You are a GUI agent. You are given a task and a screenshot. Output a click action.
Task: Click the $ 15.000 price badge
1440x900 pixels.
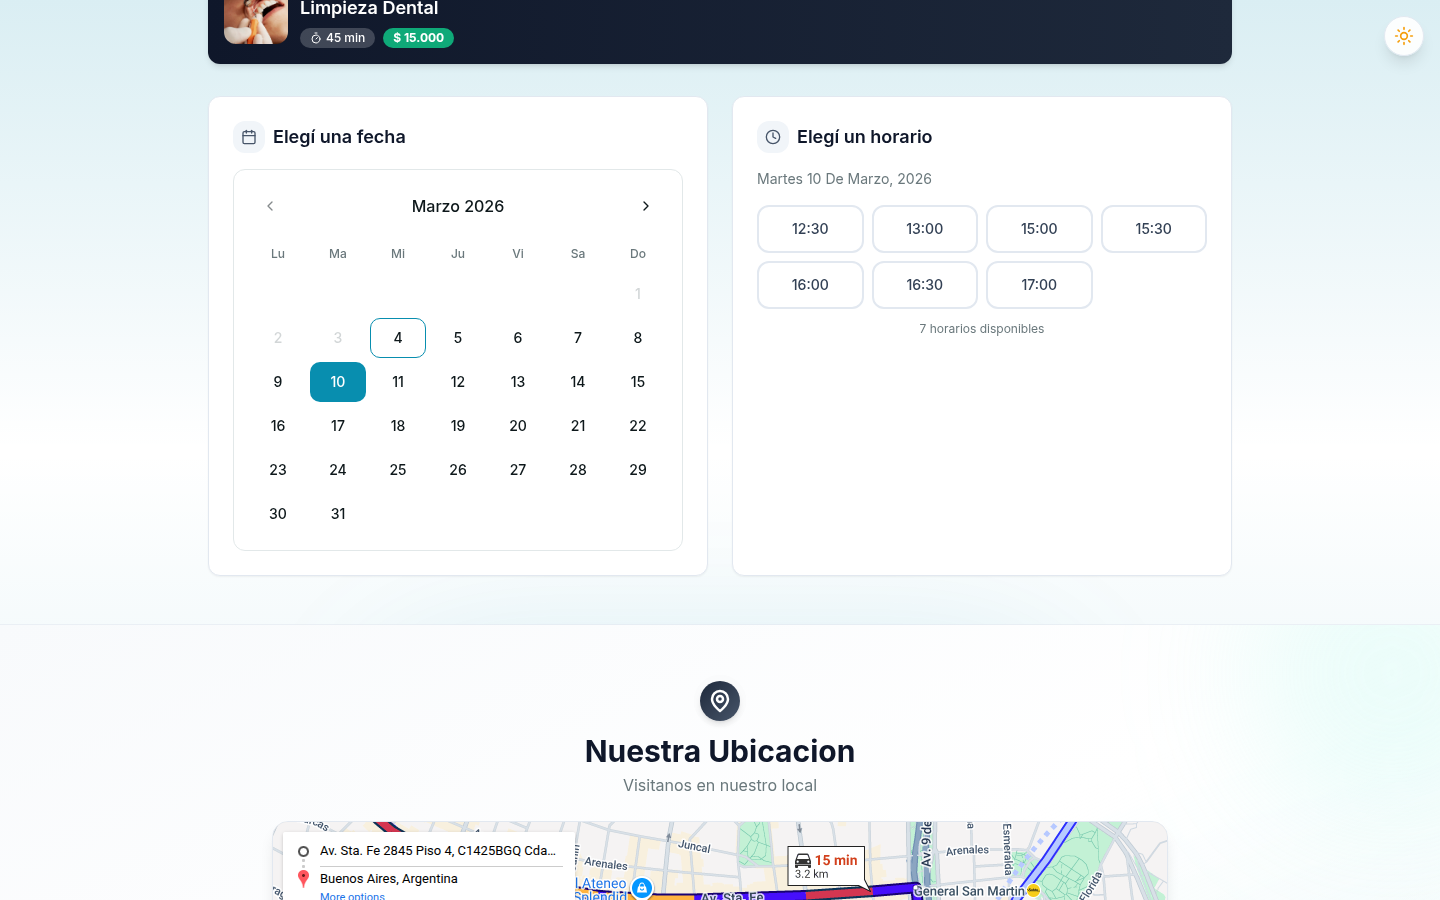point(418,38)
